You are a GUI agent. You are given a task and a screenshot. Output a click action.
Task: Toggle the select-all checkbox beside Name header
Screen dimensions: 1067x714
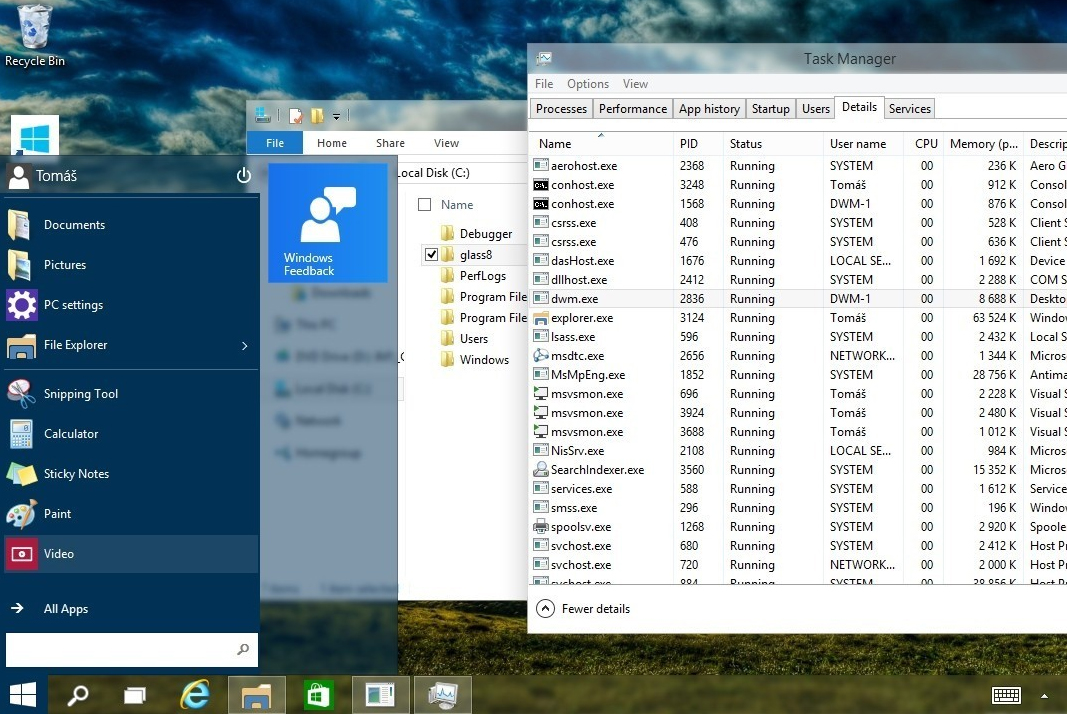coord(424,205)
